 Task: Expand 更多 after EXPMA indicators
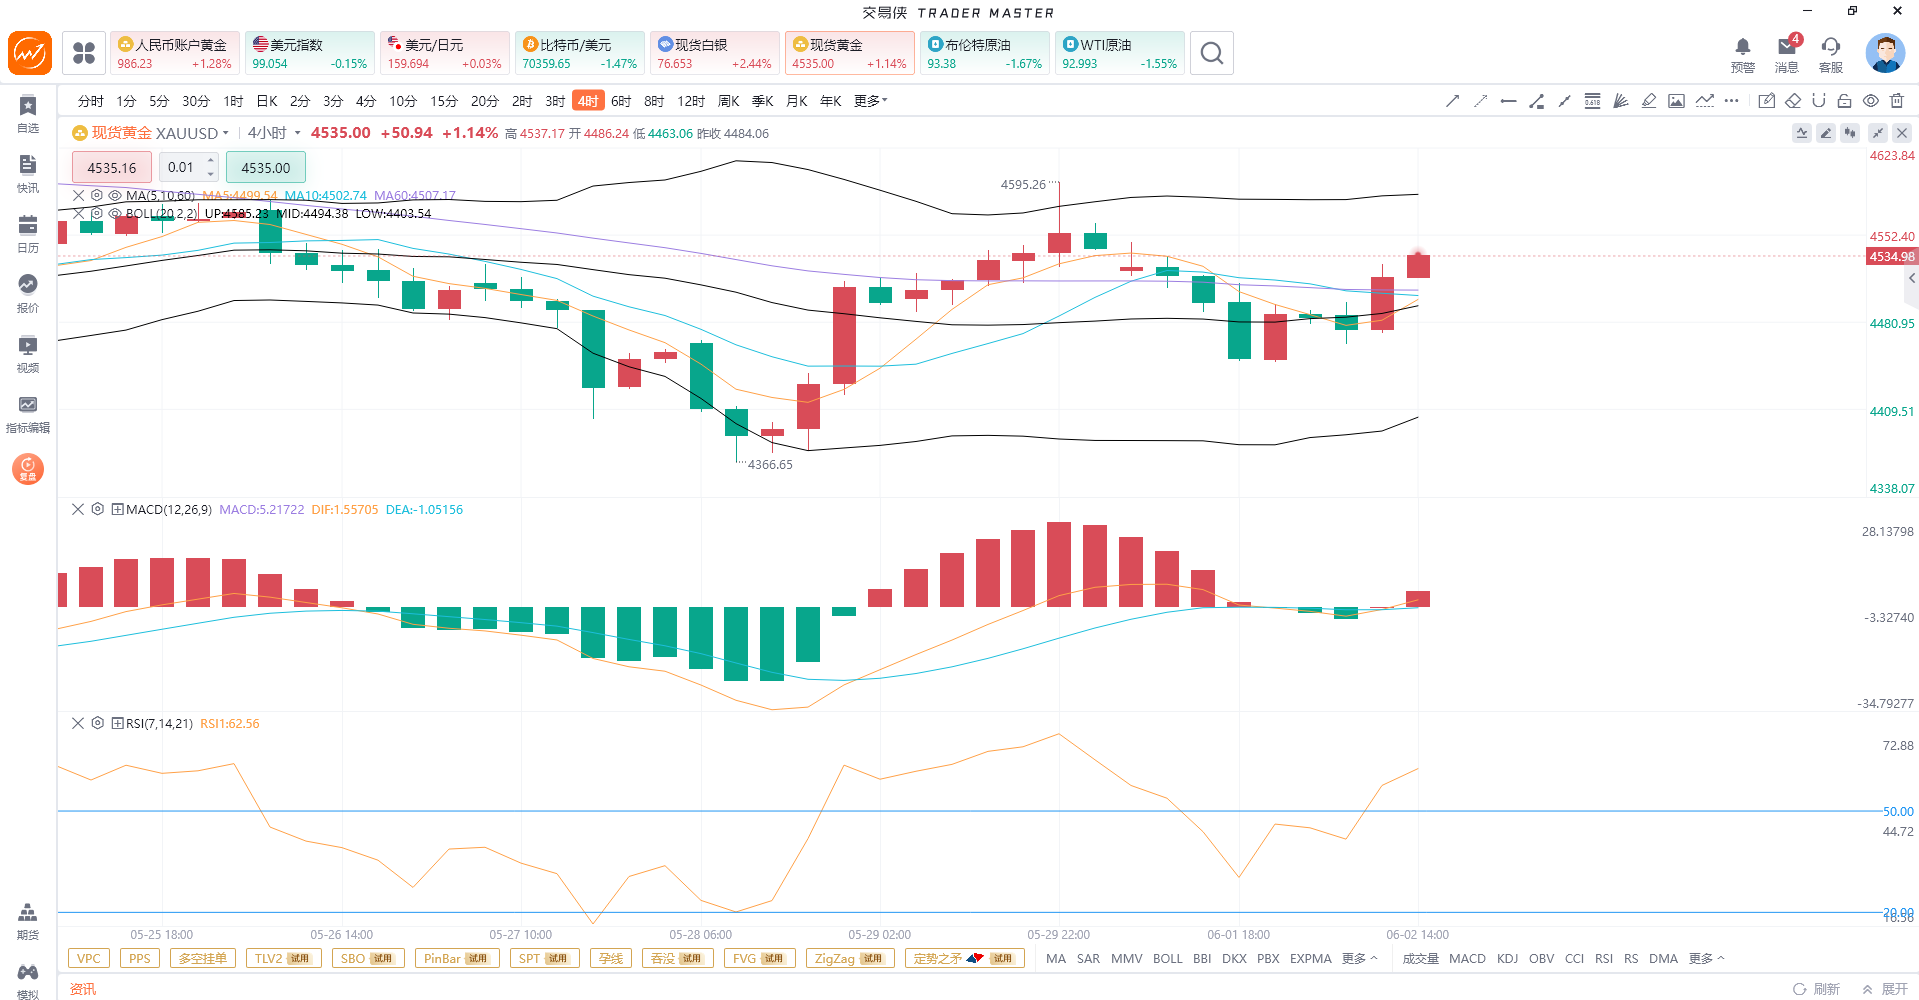coord(1360,959)
